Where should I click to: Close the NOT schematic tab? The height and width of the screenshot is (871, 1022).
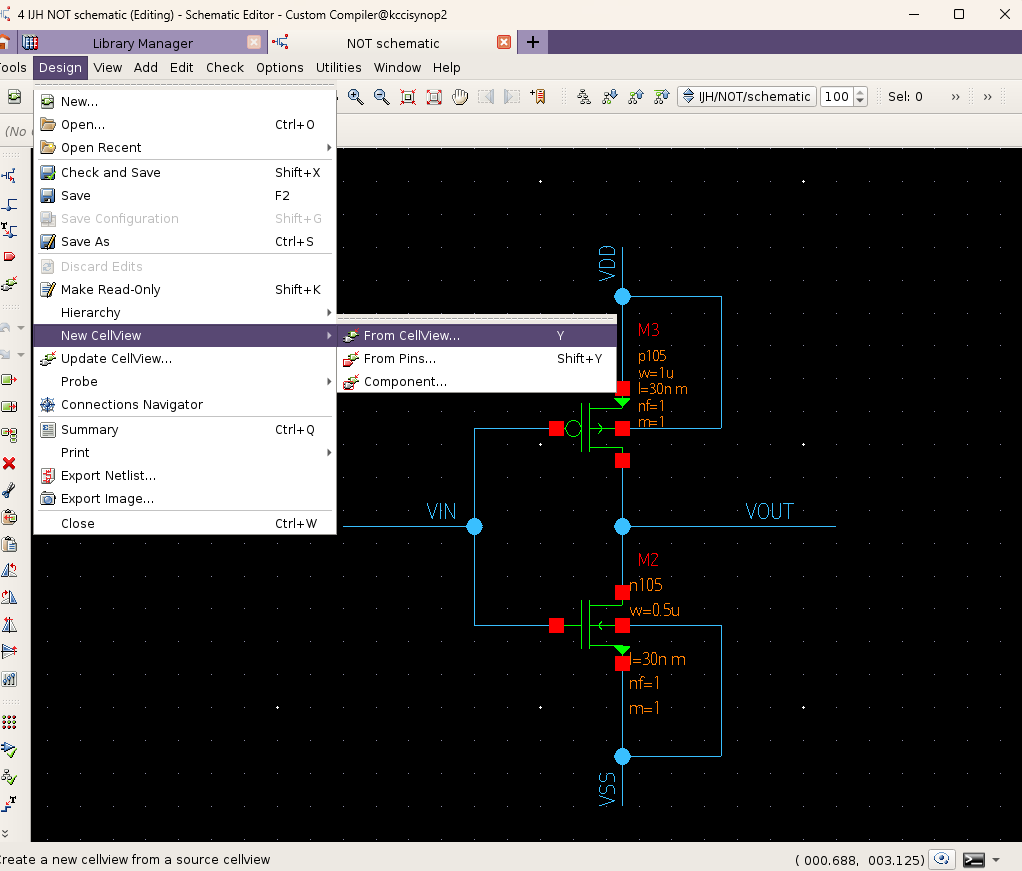(504, 42)
